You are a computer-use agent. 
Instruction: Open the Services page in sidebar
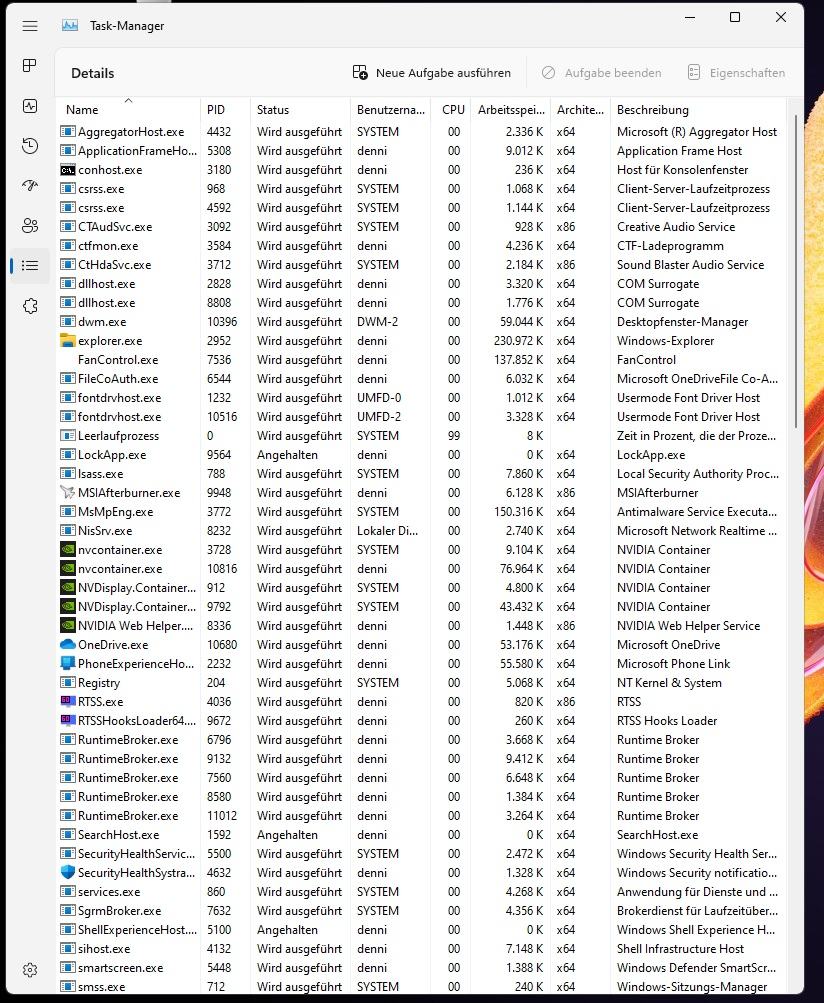pos(29,306)
